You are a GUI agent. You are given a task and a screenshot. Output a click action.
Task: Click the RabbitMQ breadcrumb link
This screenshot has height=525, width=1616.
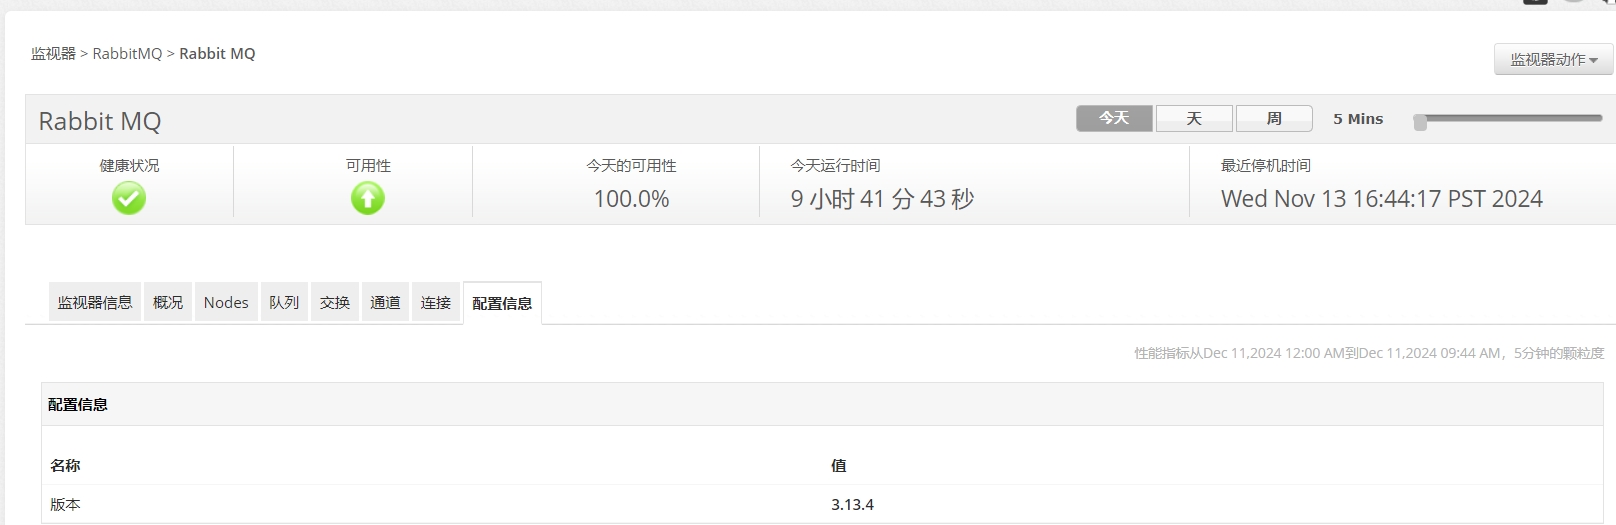(127, 54)
